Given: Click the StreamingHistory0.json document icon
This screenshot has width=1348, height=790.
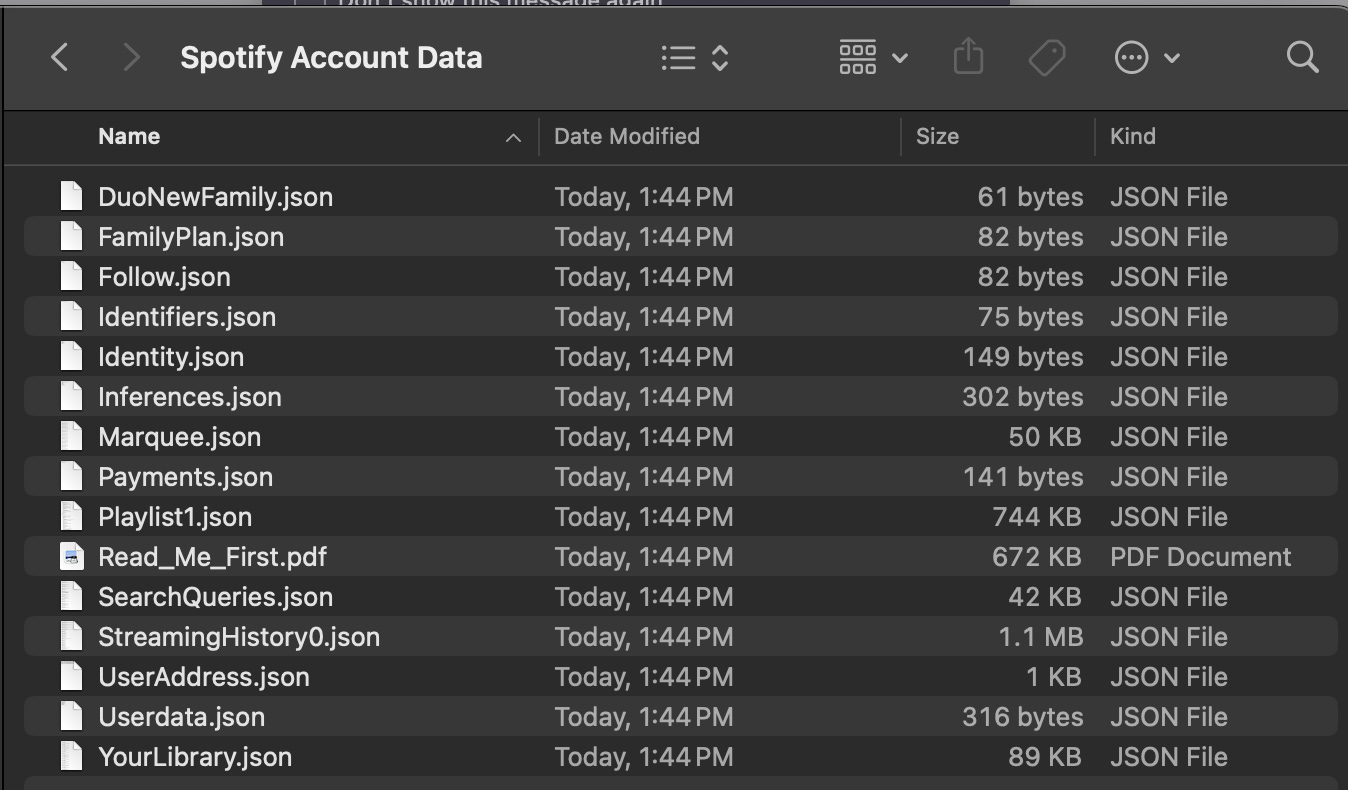Looking at the screenshot, I should click(x=71, y=636).
